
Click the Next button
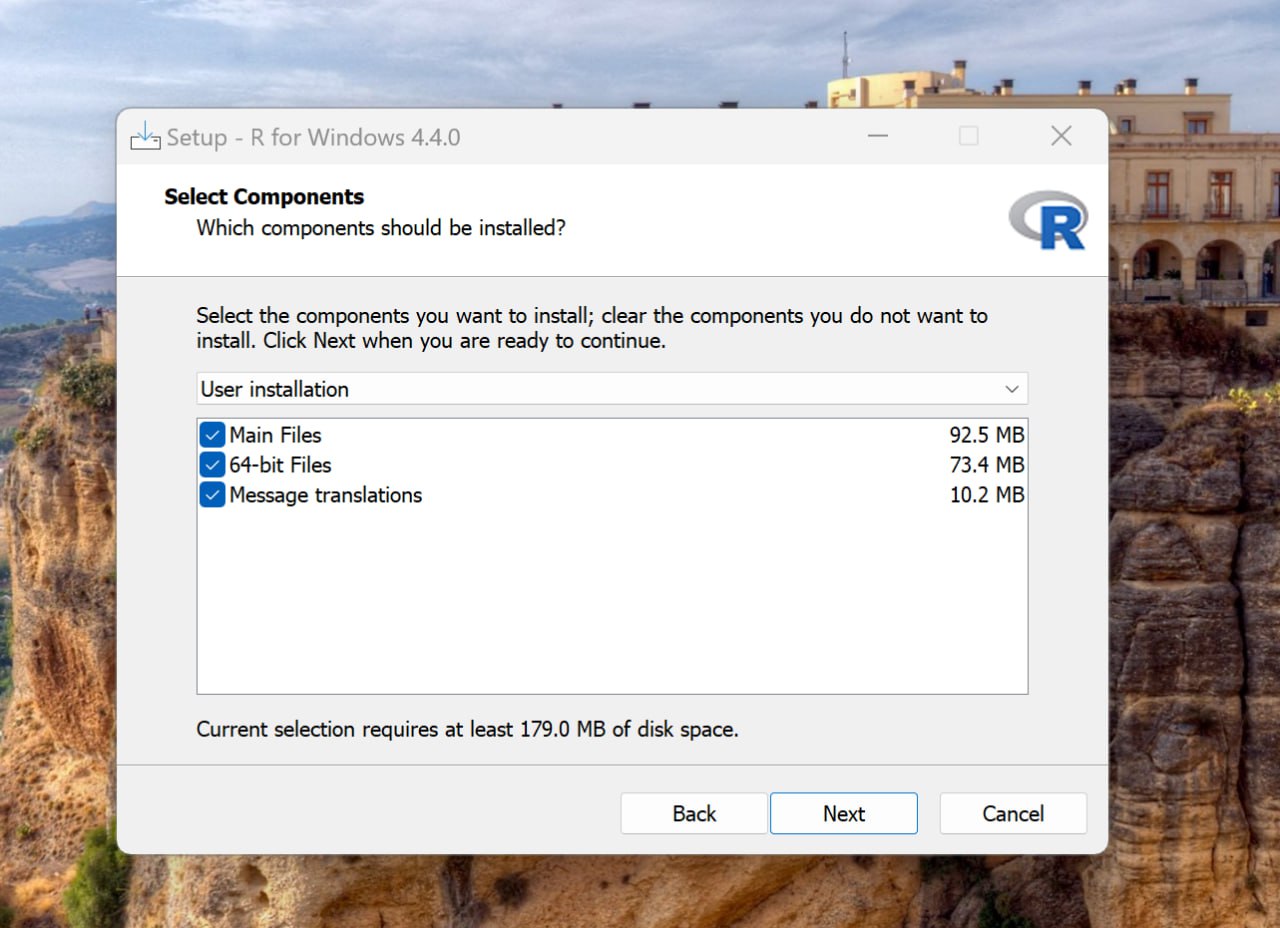coord(844,814)
